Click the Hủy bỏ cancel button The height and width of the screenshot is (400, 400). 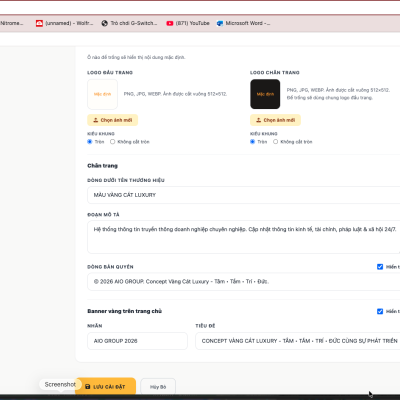pos(158,387)
